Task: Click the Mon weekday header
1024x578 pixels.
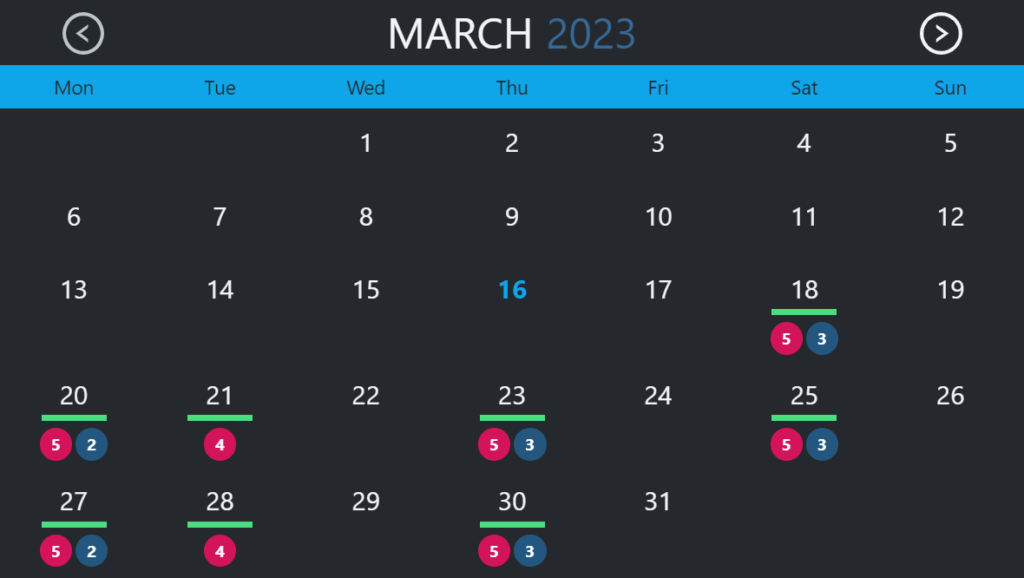Action: (x=74, y=88)
